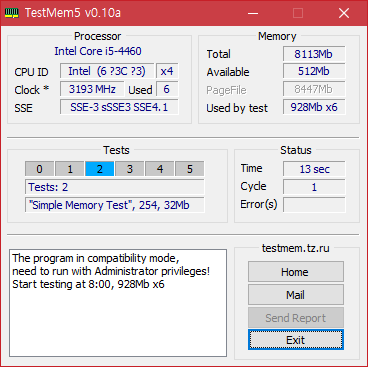Click the '"Simple Memory Test", 254, 32Mb' field
The image size is (368, 367).
(x=115, y=205)
